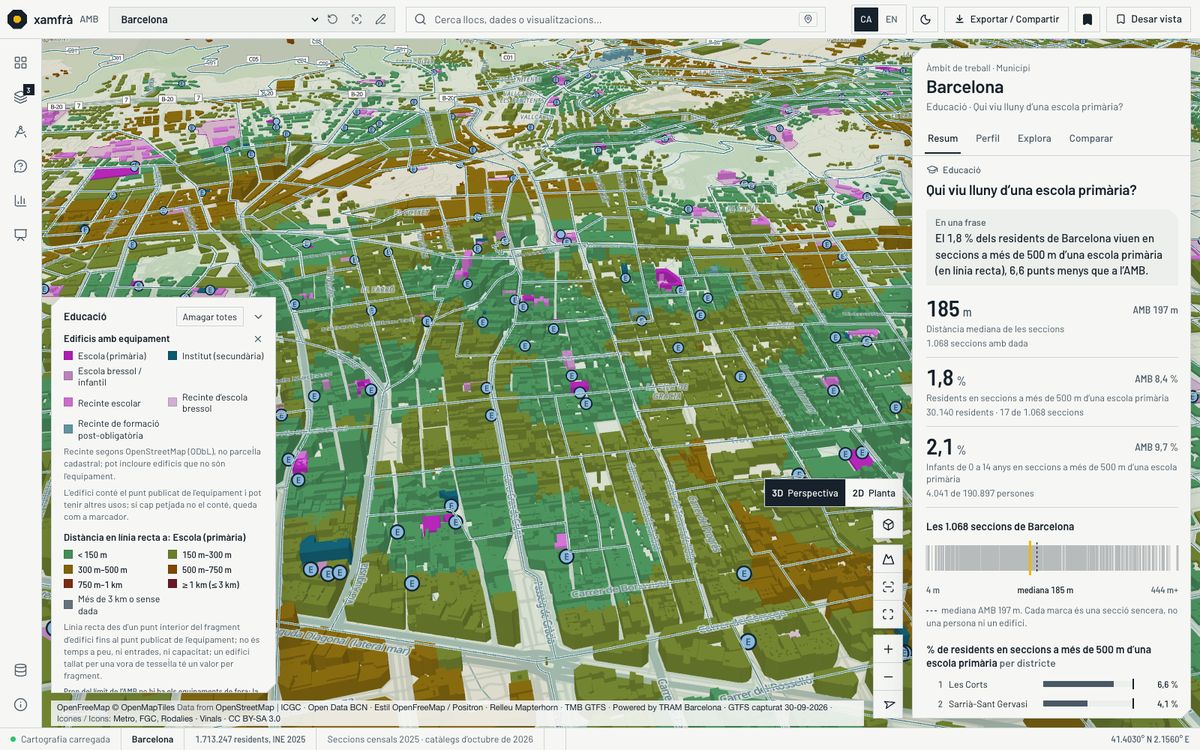Zoom out with the minus map button

pyautogui.click(x=888, y=677)
